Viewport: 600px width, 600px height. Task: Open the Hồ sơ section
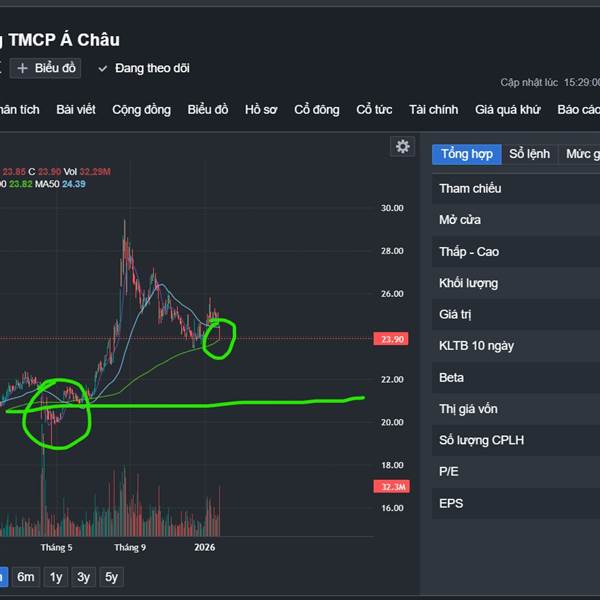[x=261, y=110]
